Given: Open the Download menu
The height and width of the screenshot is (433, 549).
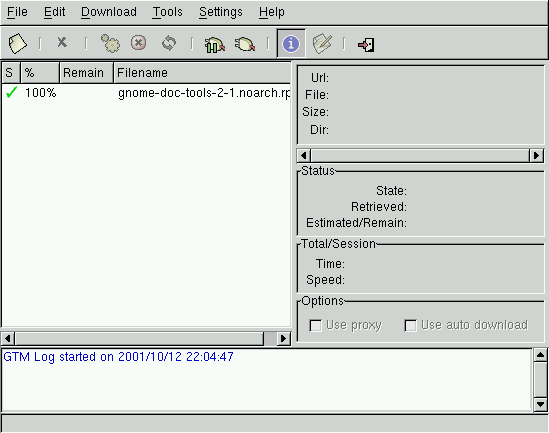Looking at the screenshot, I should [109, 12].
